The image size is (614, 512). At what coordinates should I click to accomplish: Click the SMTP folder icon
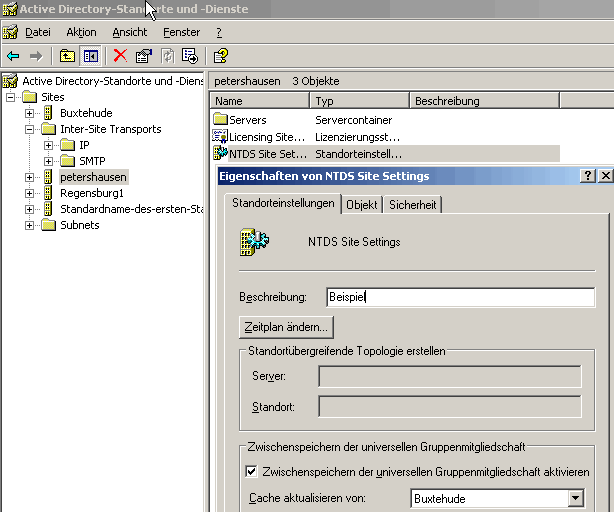[68, 161]
